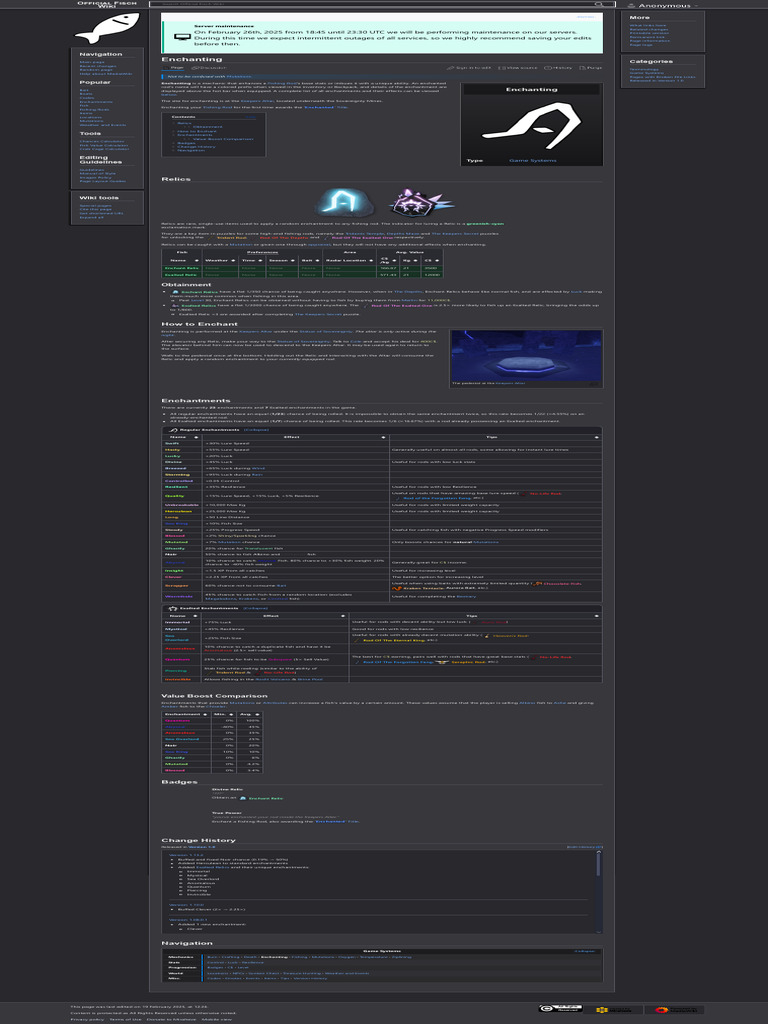768x1024 pixels.
Task: Click the Powered by MediaWiki badge
Action: [x=605, y=1010]
